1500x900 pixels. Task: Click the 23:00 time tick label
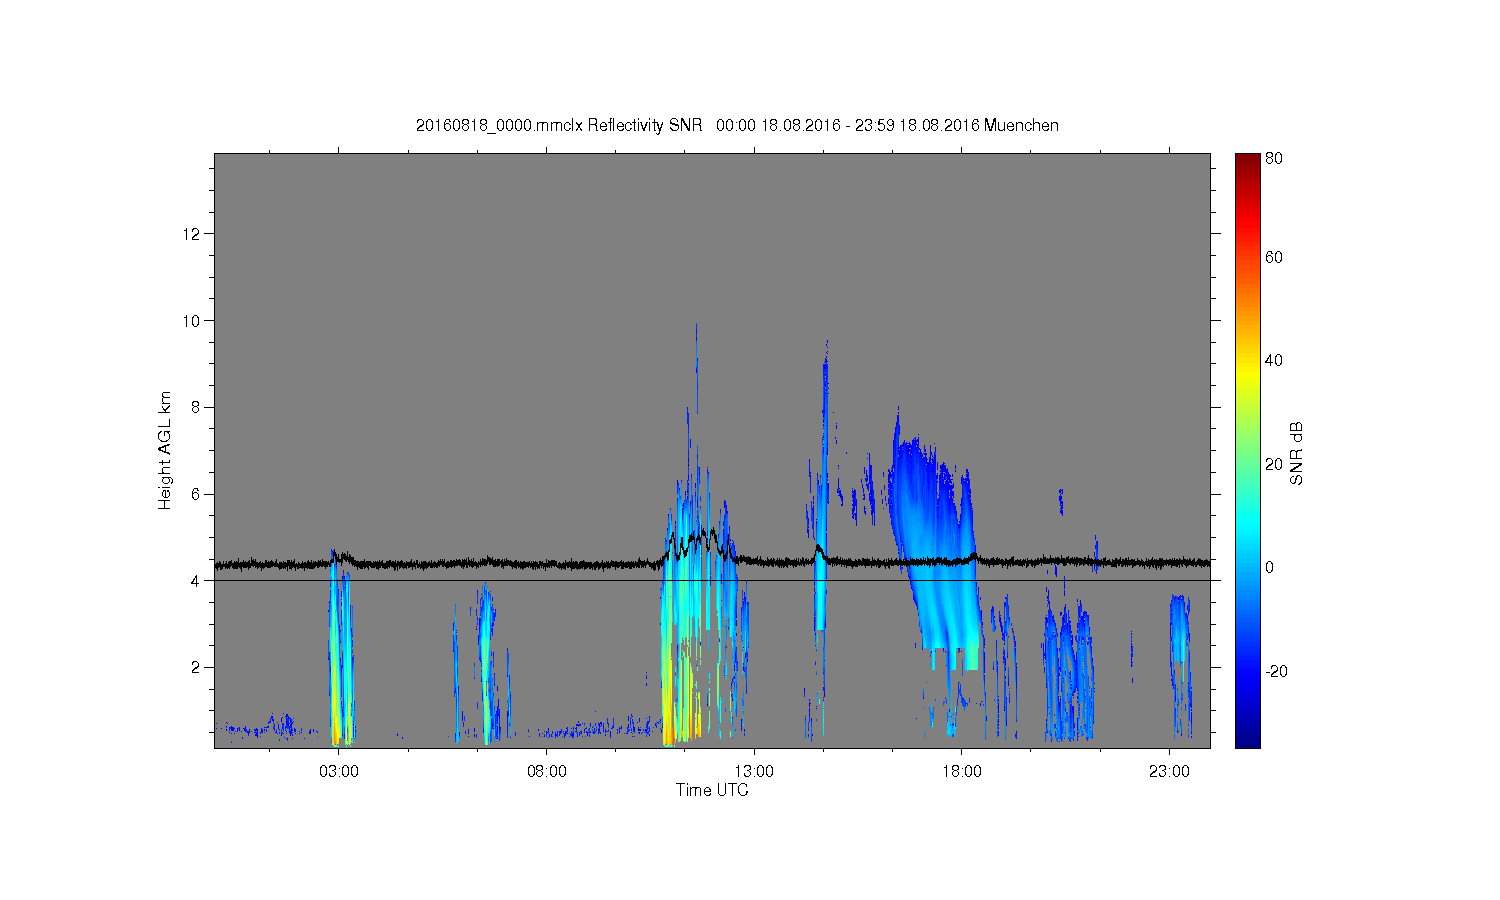coord(1169,772)
